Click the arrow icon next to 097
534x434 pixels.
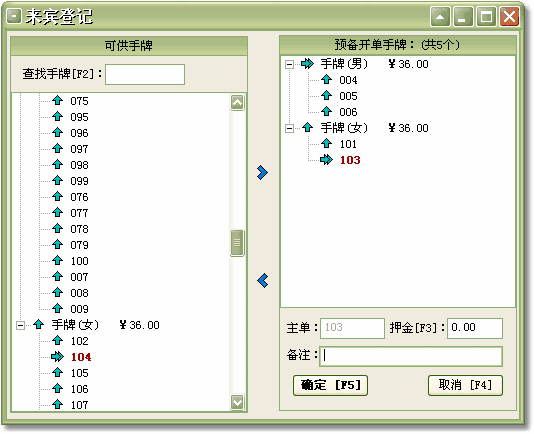(58, 149)
